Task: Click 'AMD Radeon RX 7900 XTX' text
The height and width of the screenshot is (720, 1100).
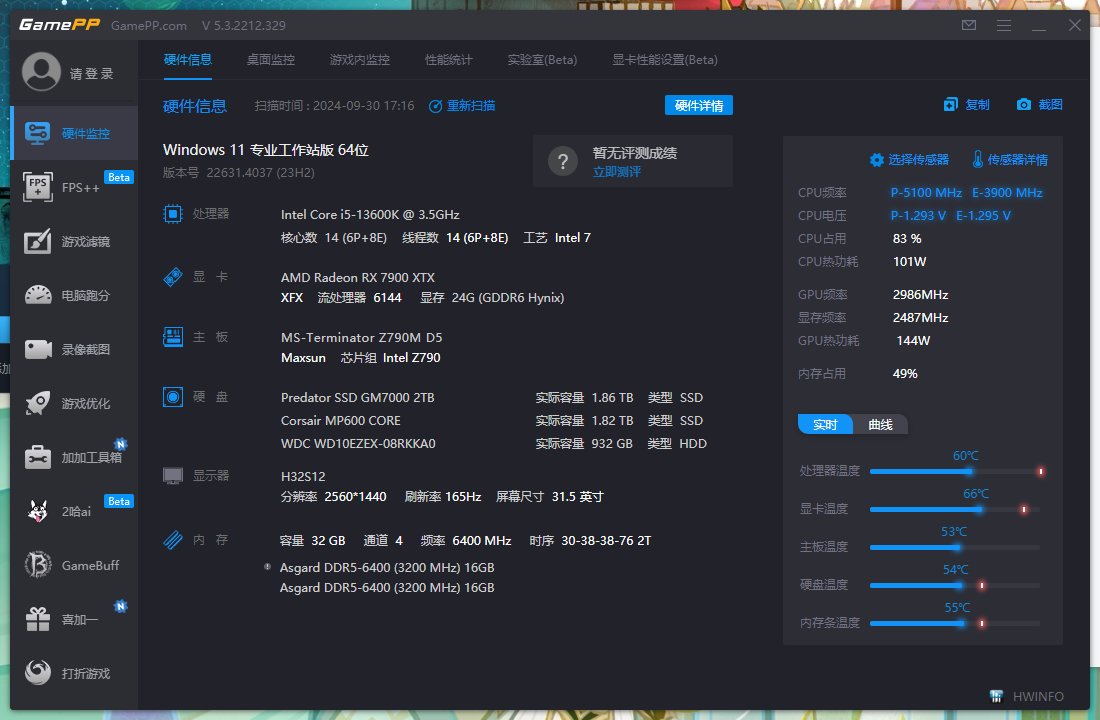Action: (x=358, y=277)
